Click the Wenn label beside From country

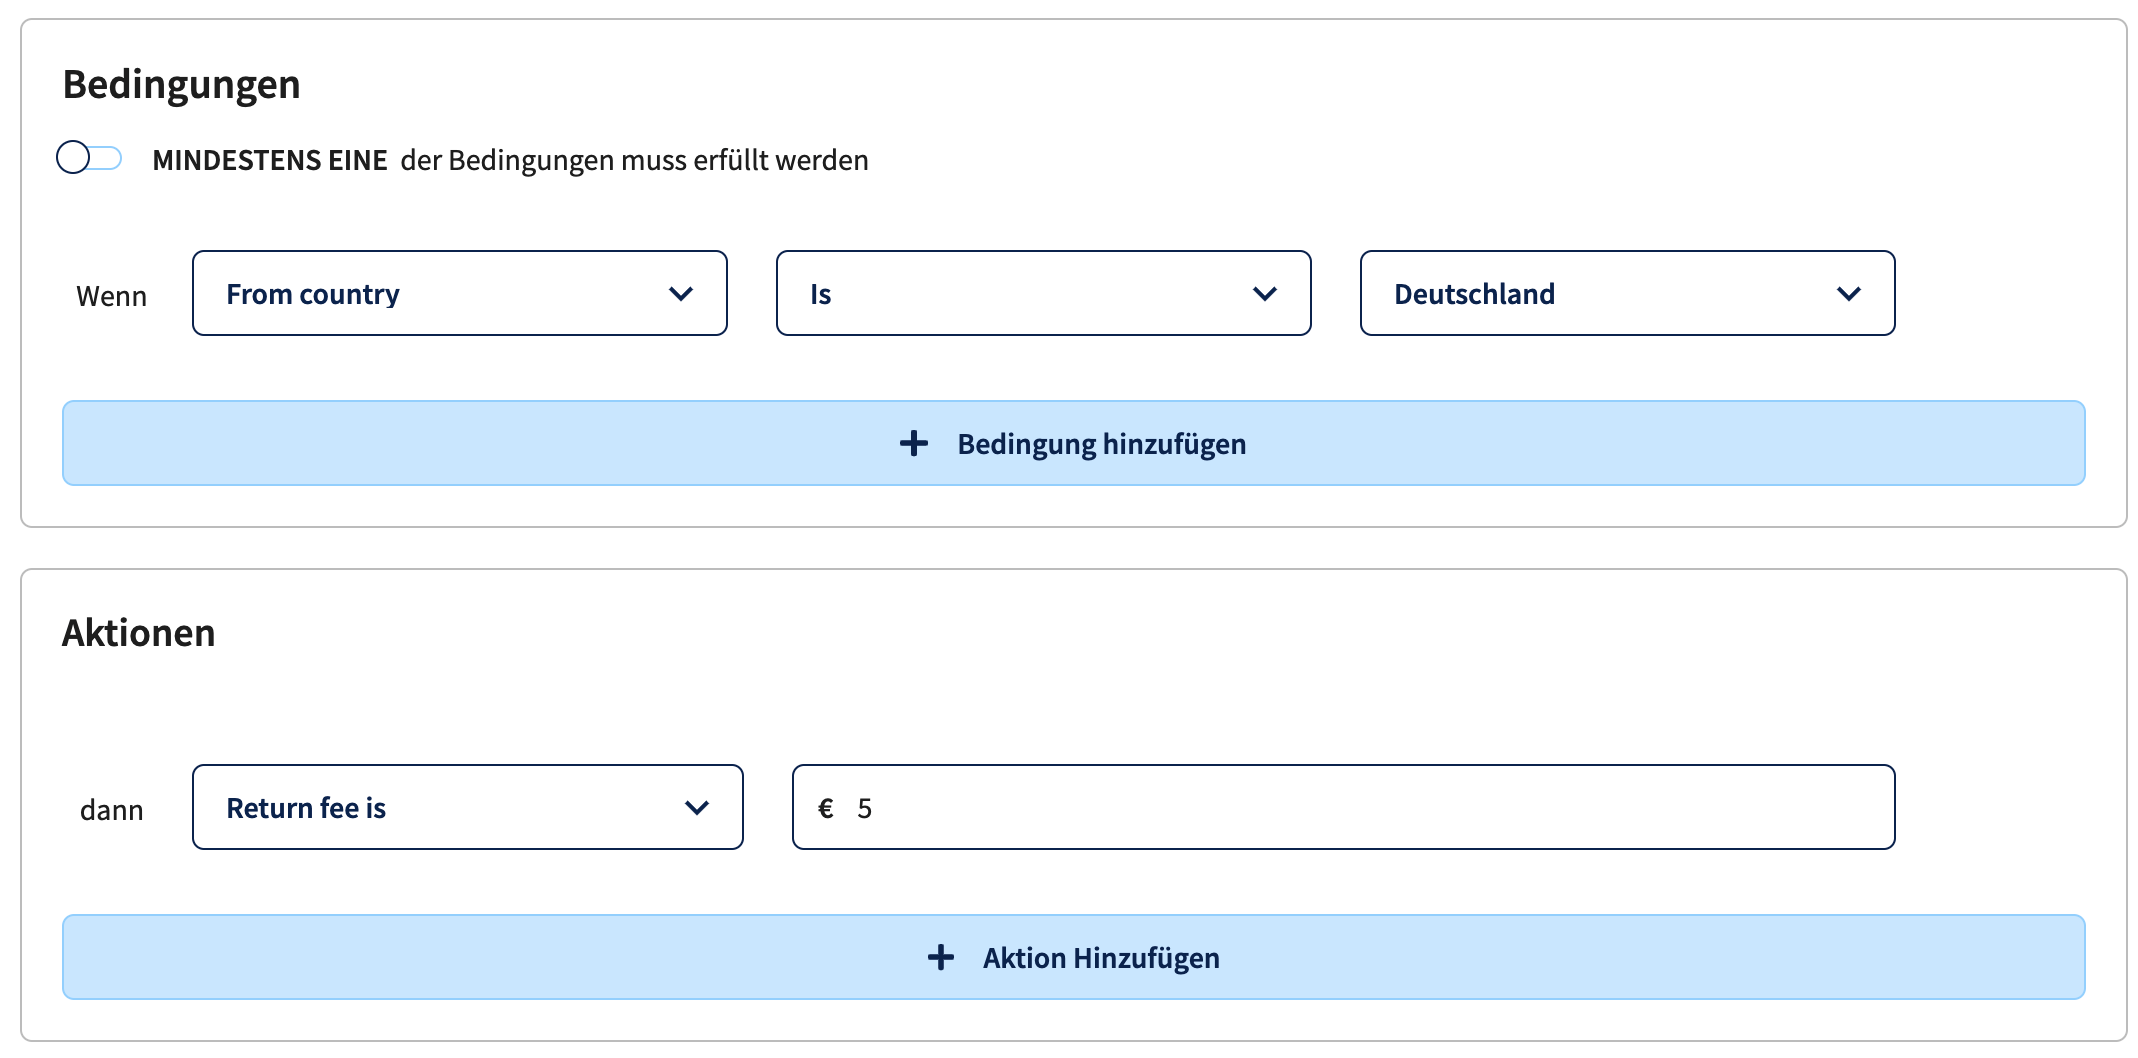click(112, 296)
